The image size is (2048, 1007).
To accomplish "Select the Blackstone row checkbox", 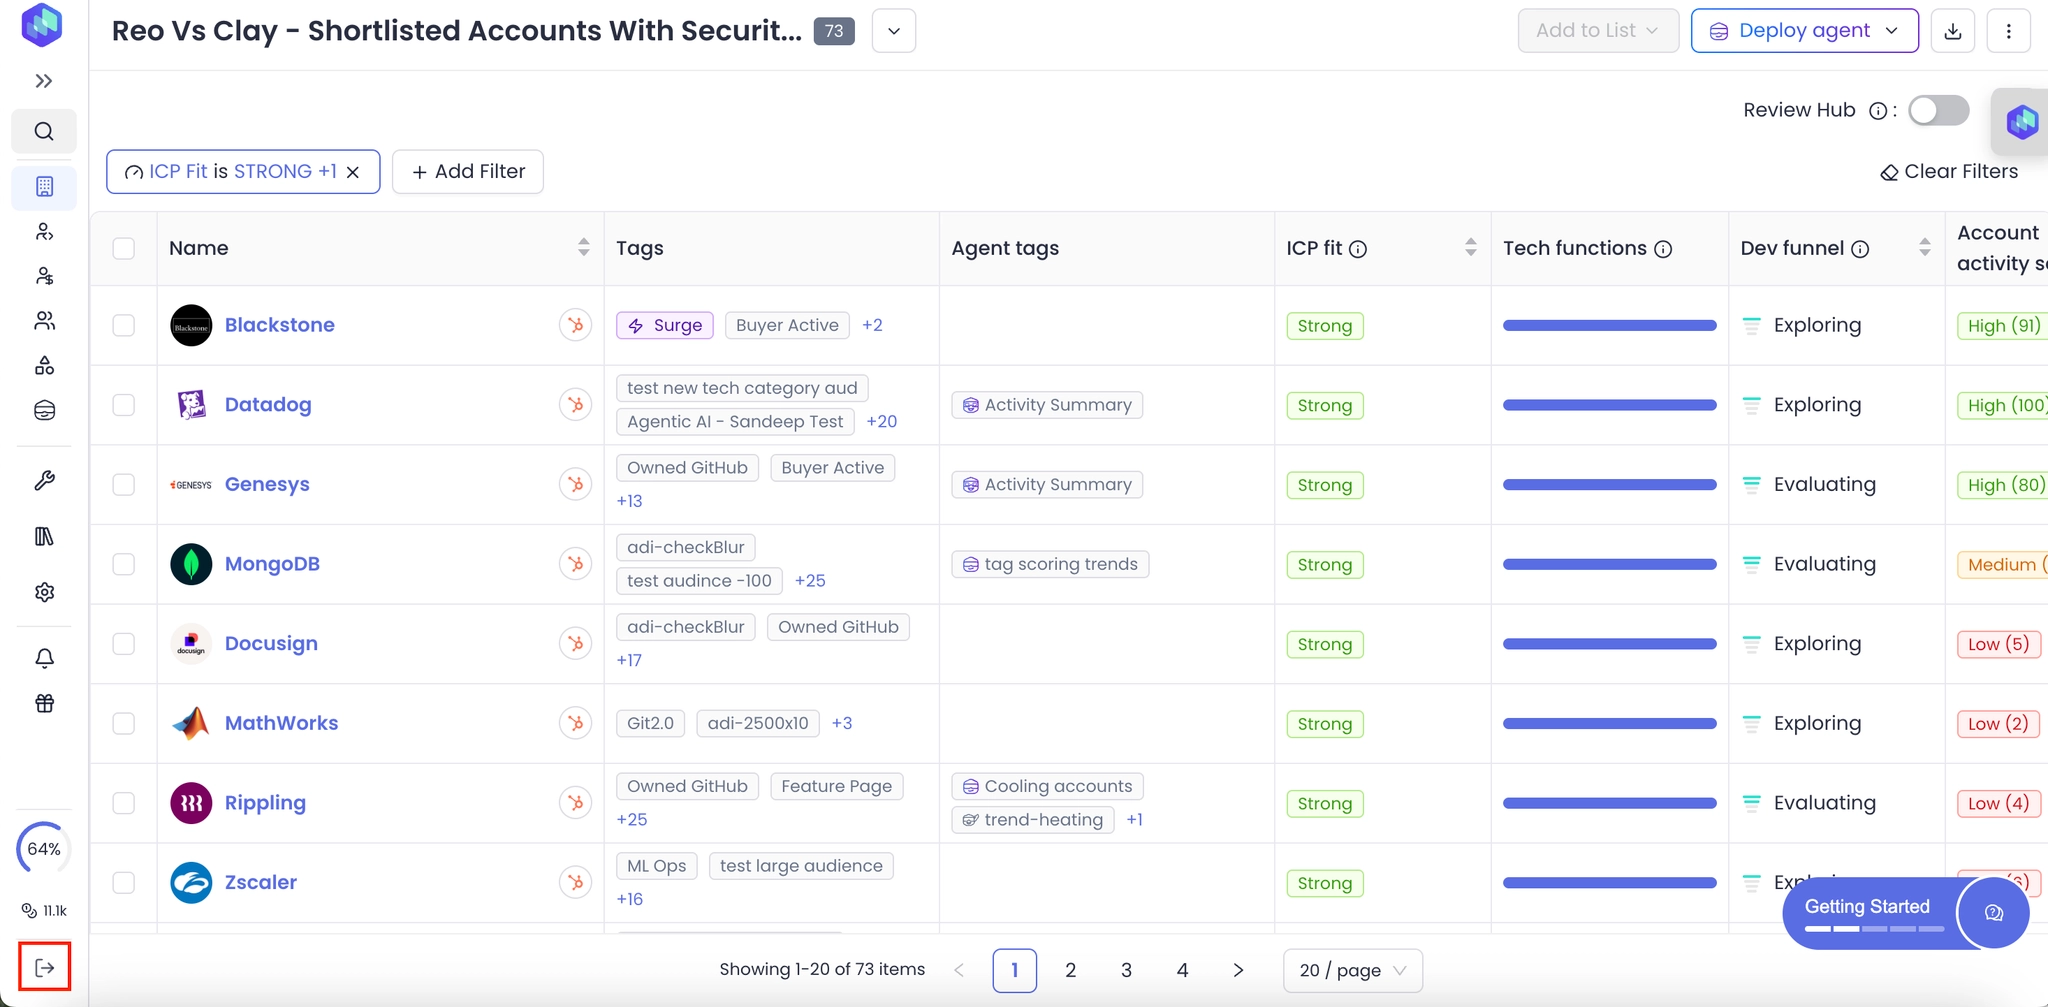I will pos(124,325).
